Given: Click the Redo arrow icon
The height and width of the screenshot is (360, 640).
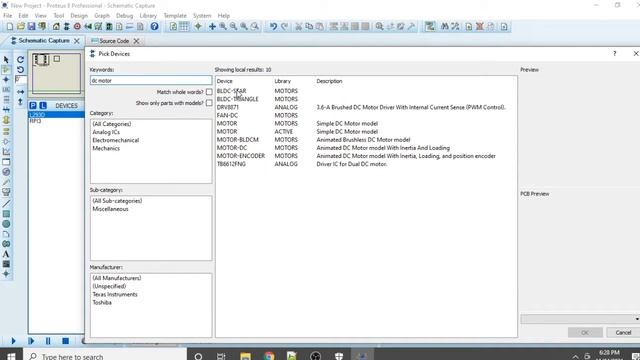Looking at the screenshot, I should point(284,27).
